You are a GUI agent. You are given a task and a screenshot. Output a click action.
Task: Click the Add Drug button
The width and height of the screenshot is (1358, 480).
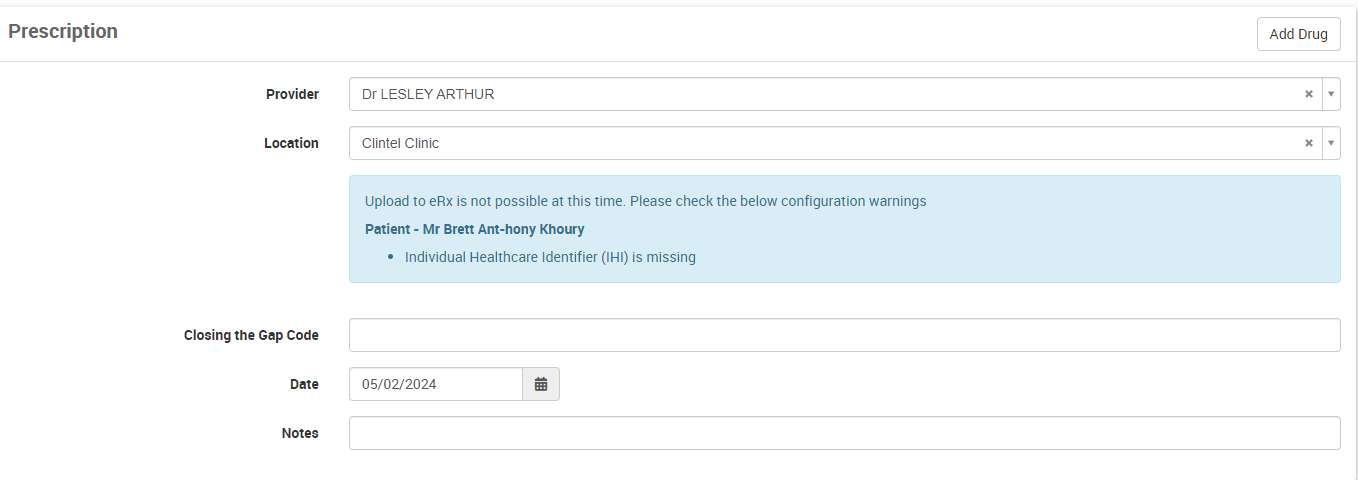1298,34
